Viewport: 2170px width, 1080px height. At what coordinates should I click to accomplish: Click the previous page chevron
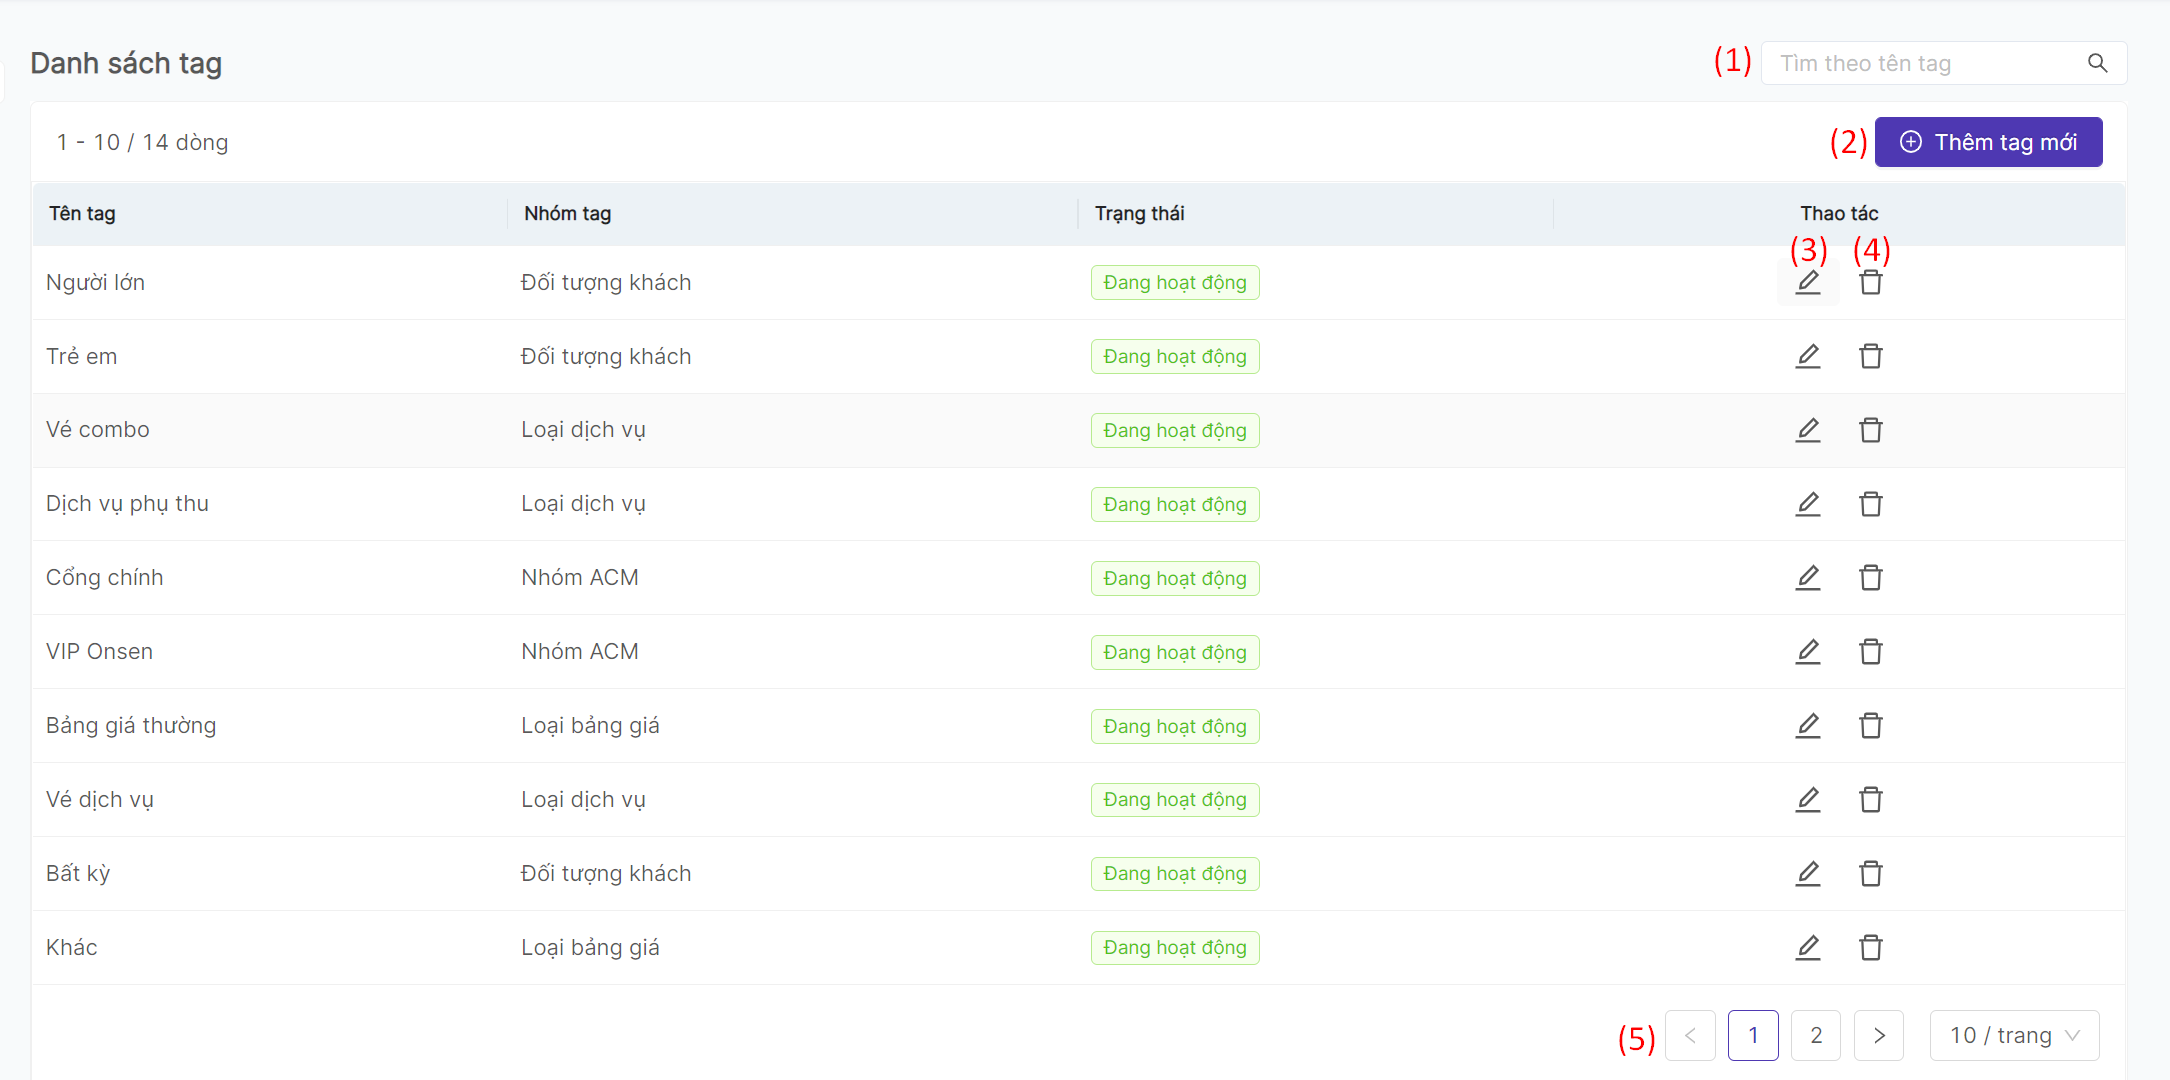[1690, 1035]
